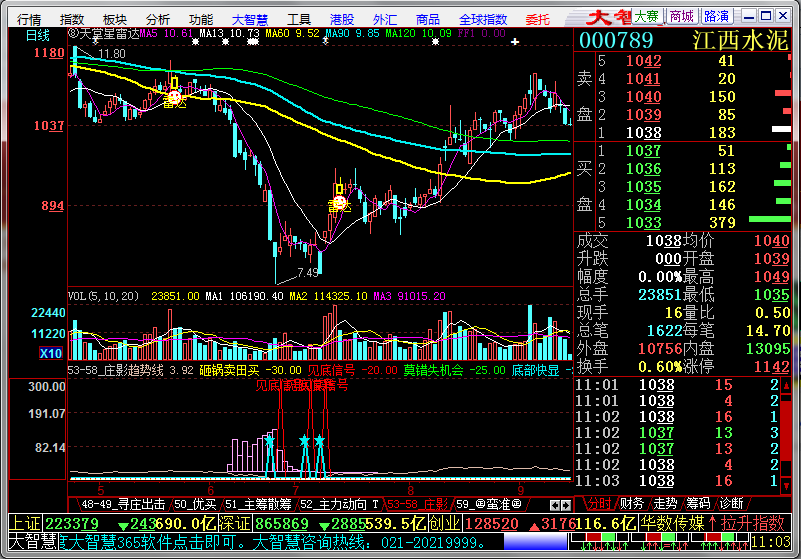Click the scrolling 大智慧365 hotline ticker text
The height and width of the screenshot is (559, 801).
(x=274, y=542)
